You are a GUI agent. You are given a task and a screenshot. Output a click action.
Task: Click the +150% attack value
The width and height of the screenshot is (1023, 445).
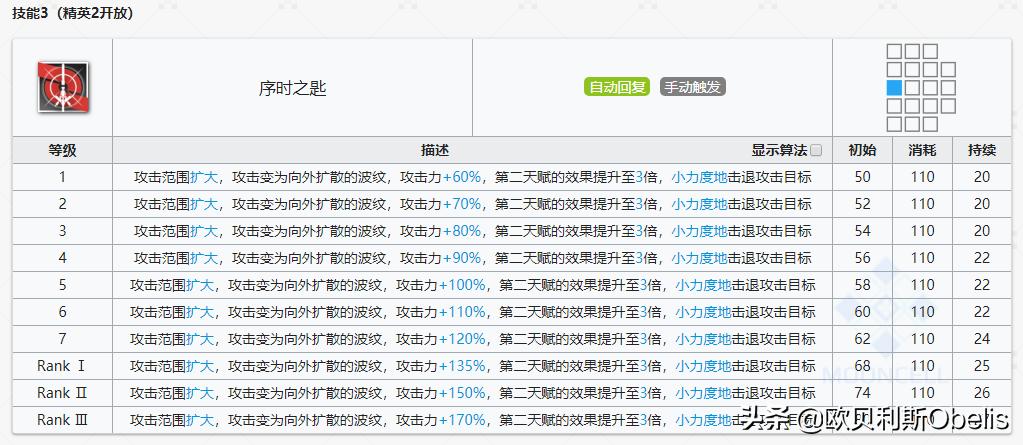tap(462, 393)
